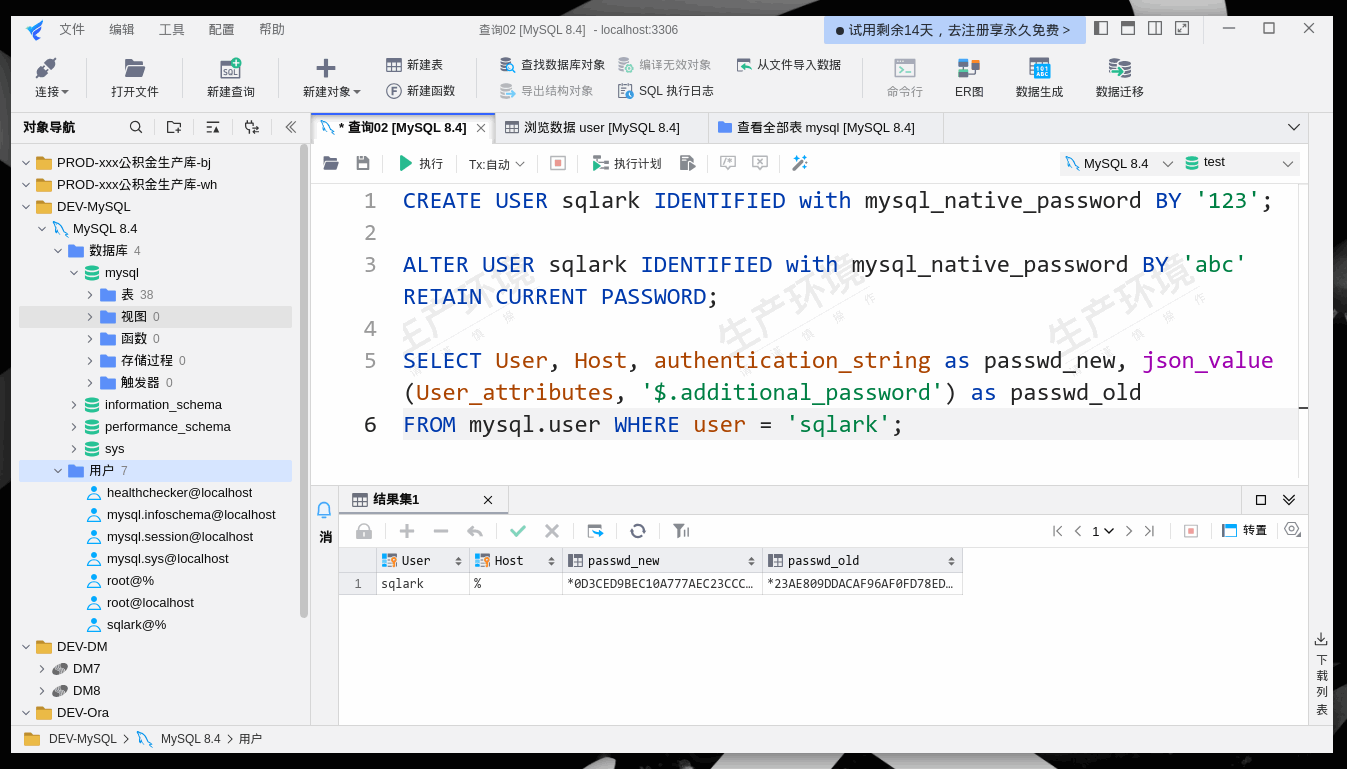Execute the query with the 执行 button
The height and width of the screenshot is (769, 1347).
coord(421,163)
